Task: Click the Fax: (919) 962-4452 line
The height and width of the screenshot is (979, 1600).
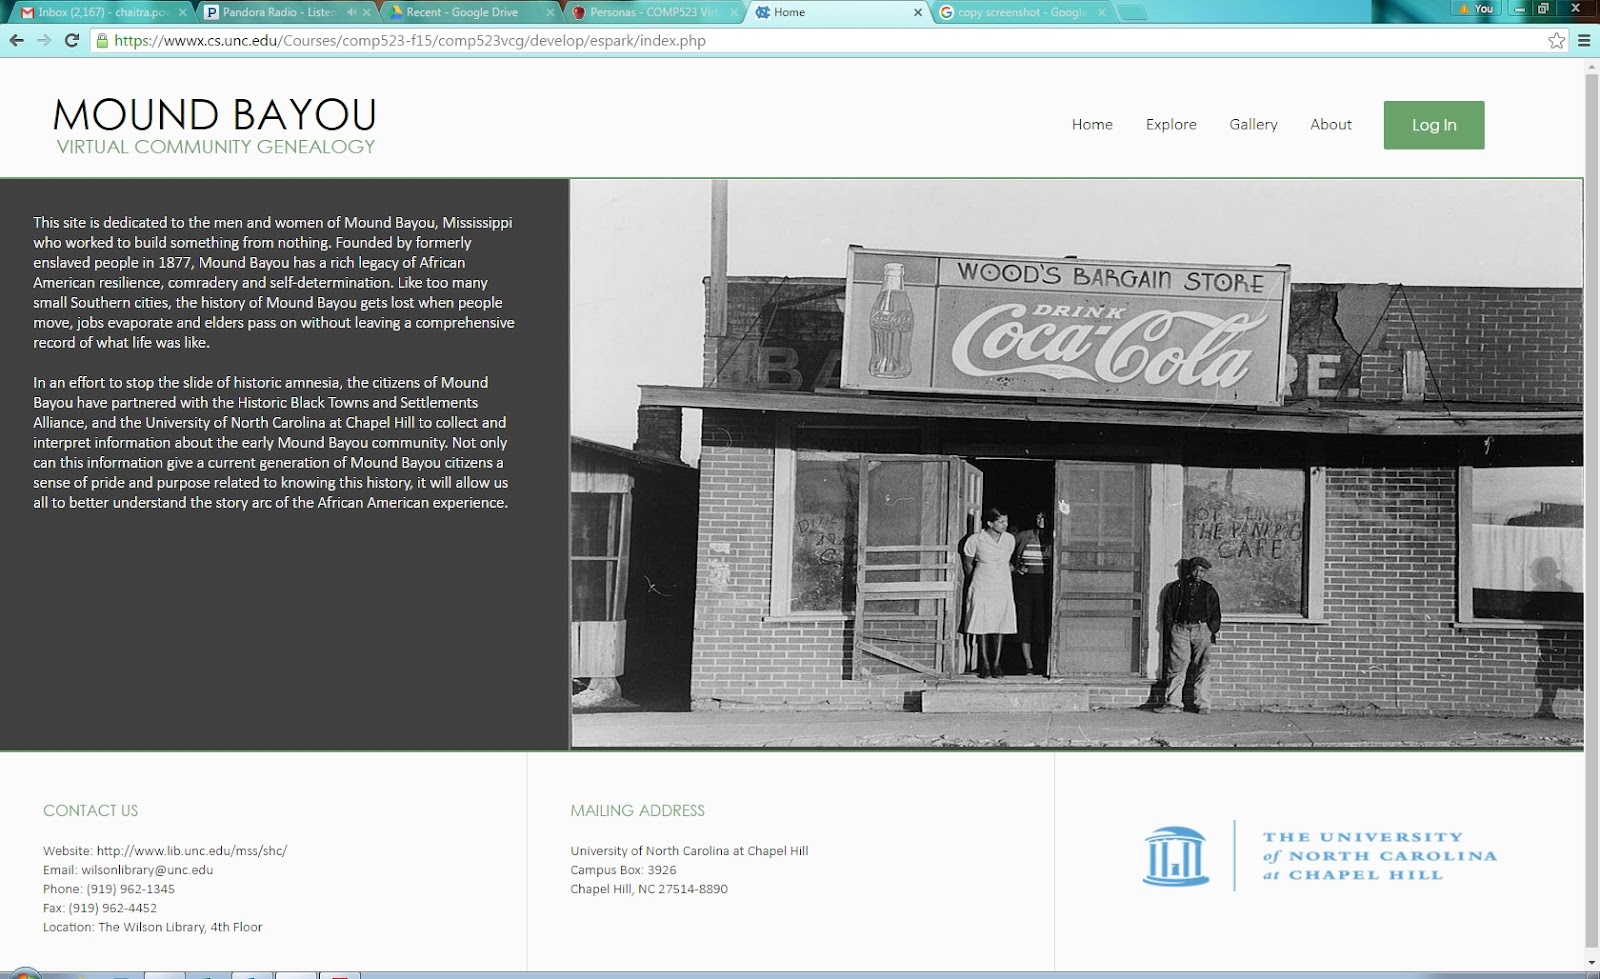Action: pos(100,908)
